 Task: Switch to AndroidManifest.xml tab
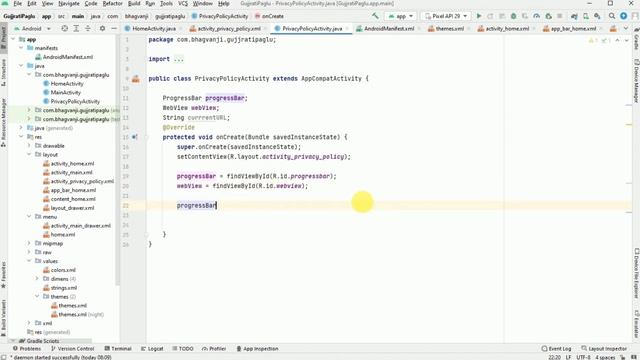point(389,29)
